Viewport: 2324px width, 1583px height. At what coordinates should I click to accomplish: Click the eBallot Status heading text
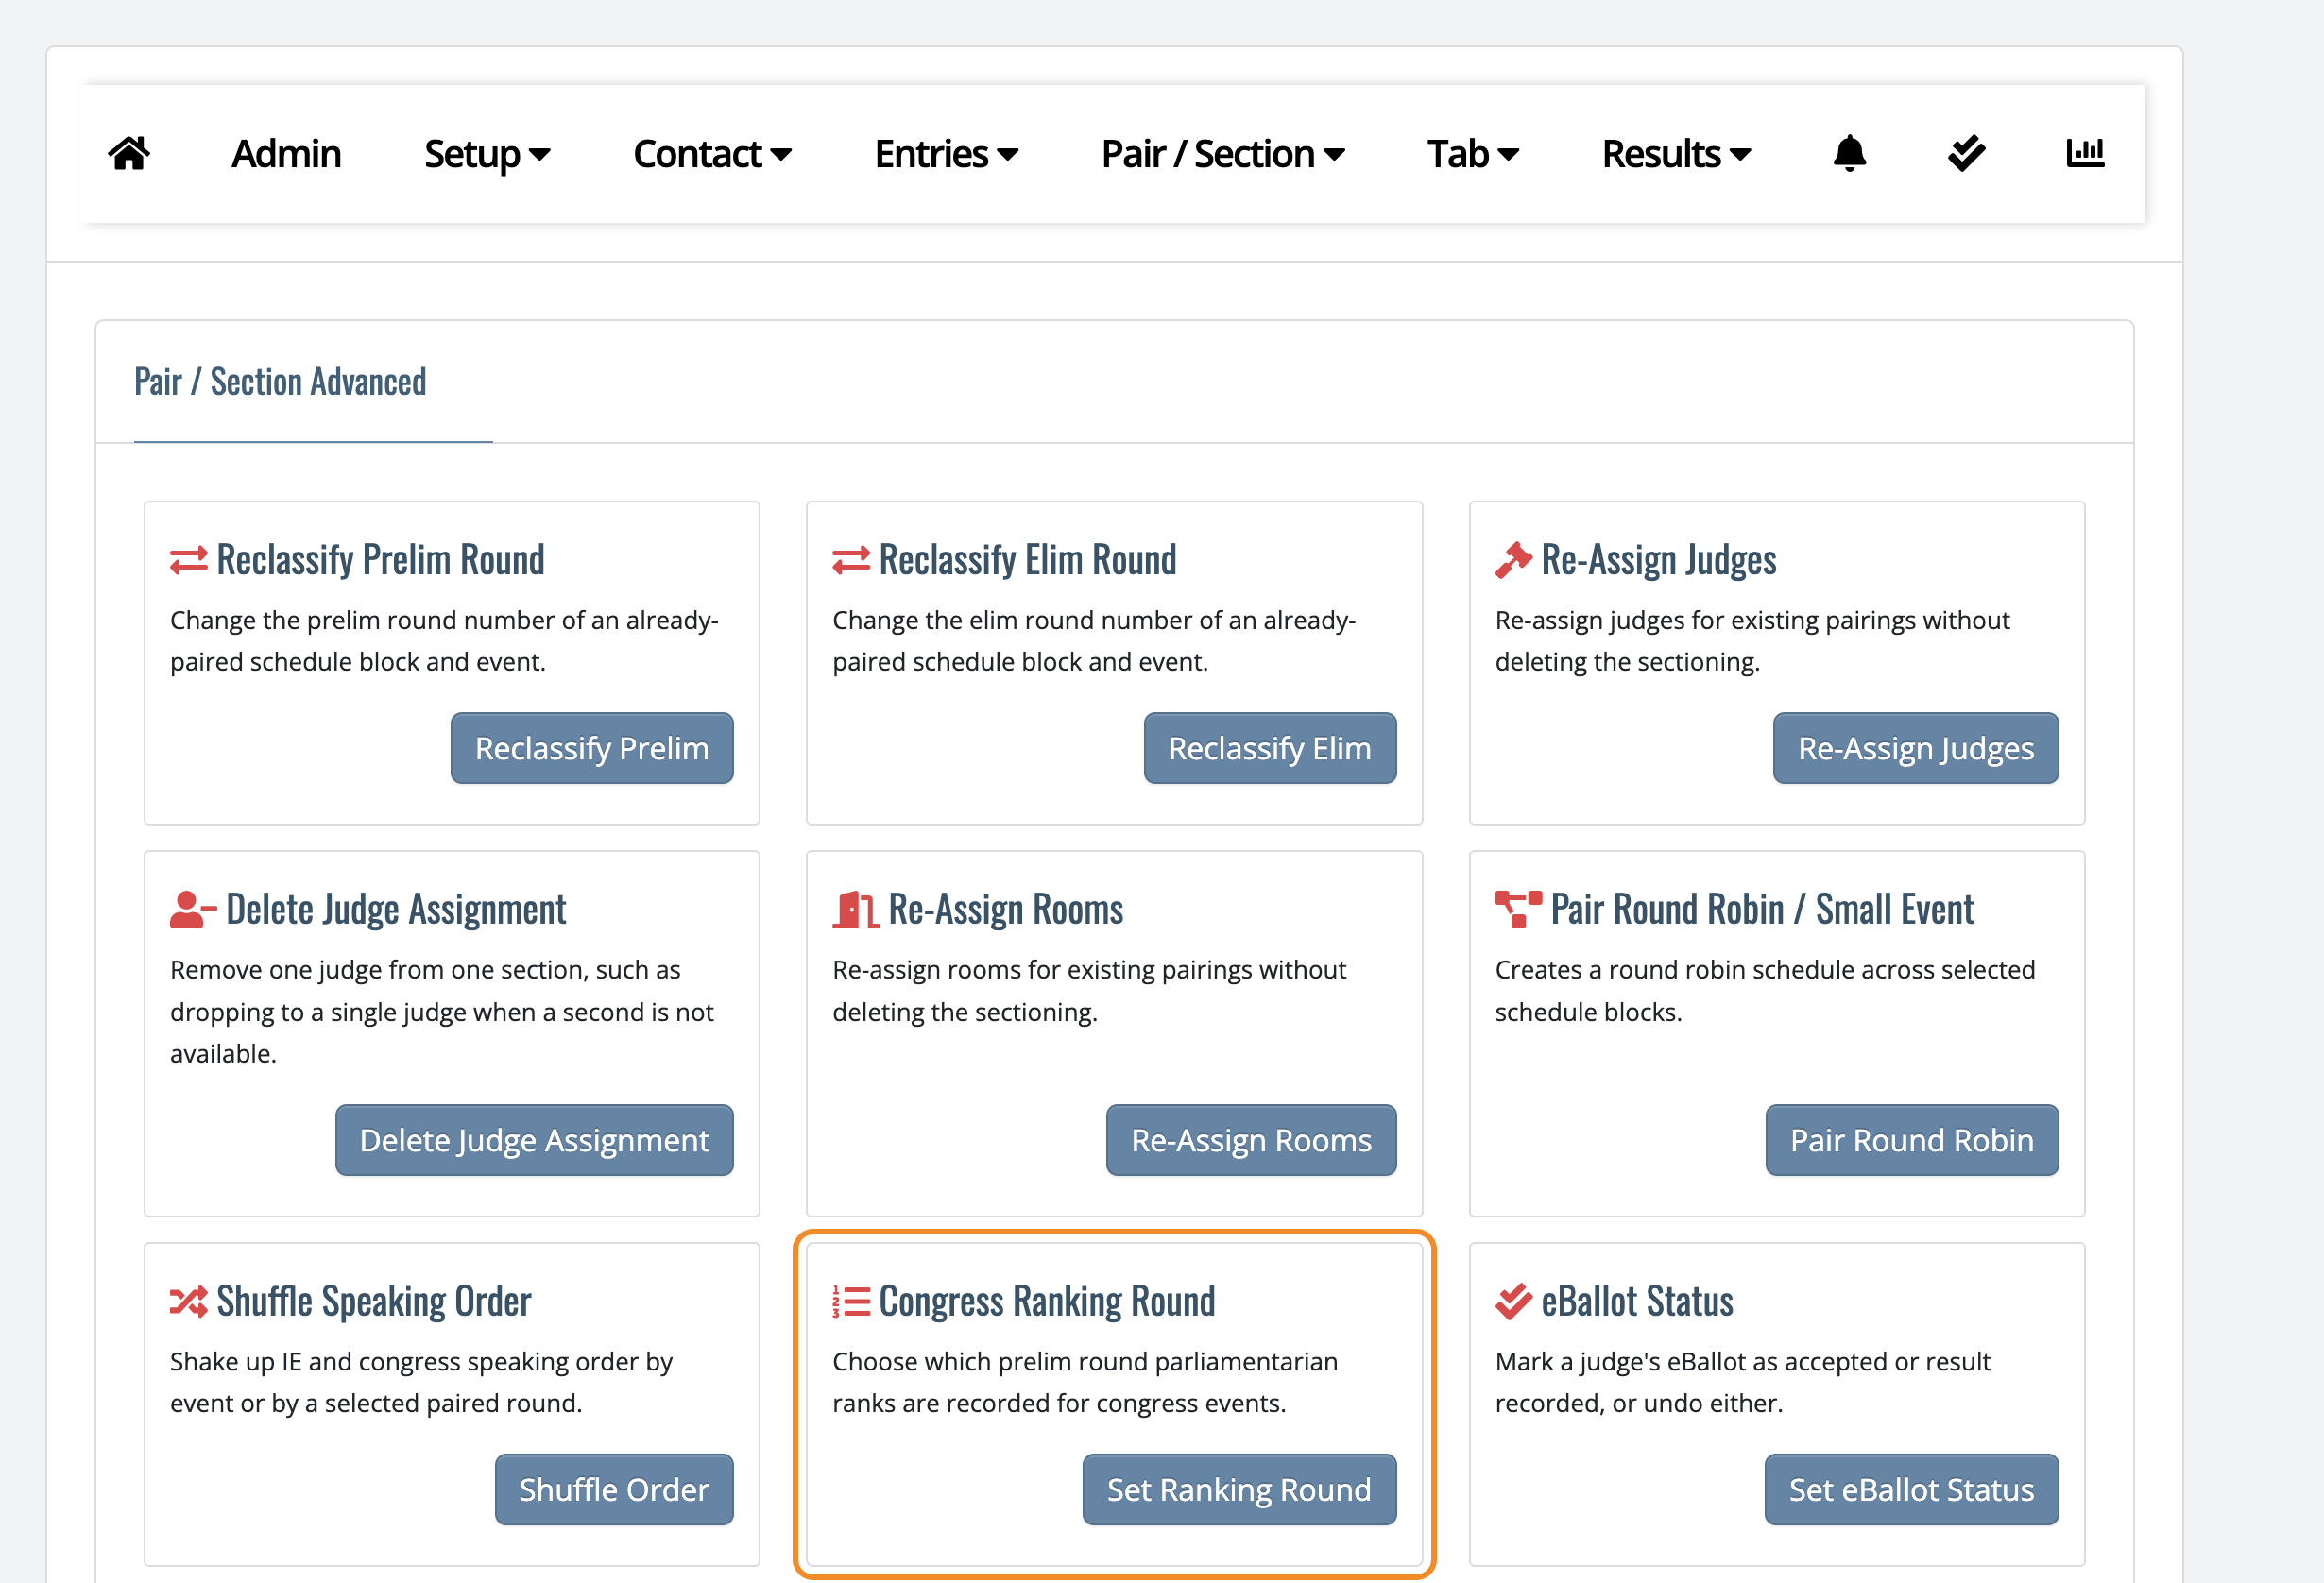tap(1637, 1301)
